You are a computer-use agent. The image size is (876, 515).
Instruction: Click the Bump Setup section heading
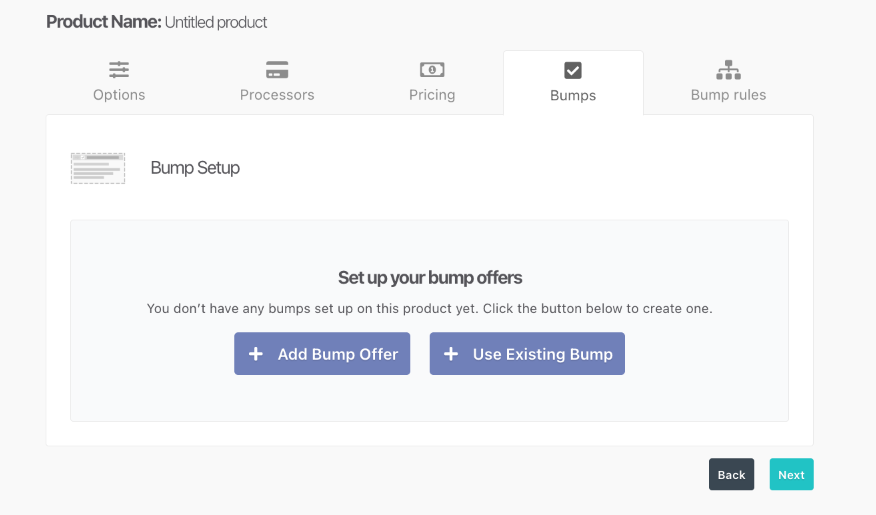pyautogui.click(x=195, y=168)
